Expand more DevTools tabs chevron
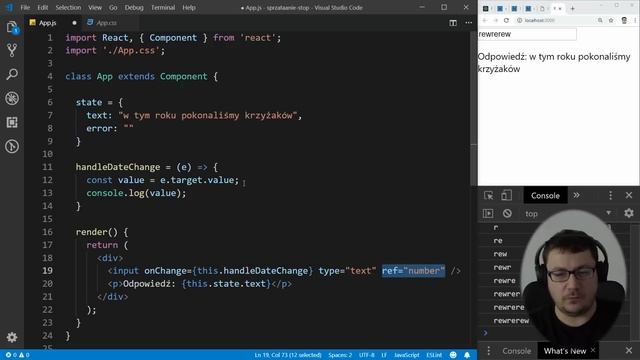Image resolution: width=640 pixels, height=360 pixels. click(x=576, y=195)
